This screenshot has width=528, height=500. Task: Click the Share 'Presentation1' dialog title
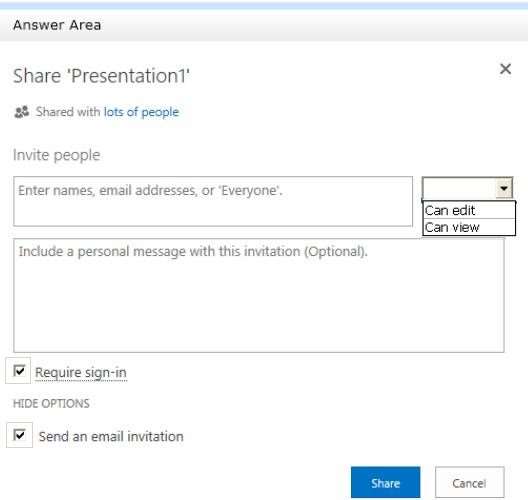point(101,76)
